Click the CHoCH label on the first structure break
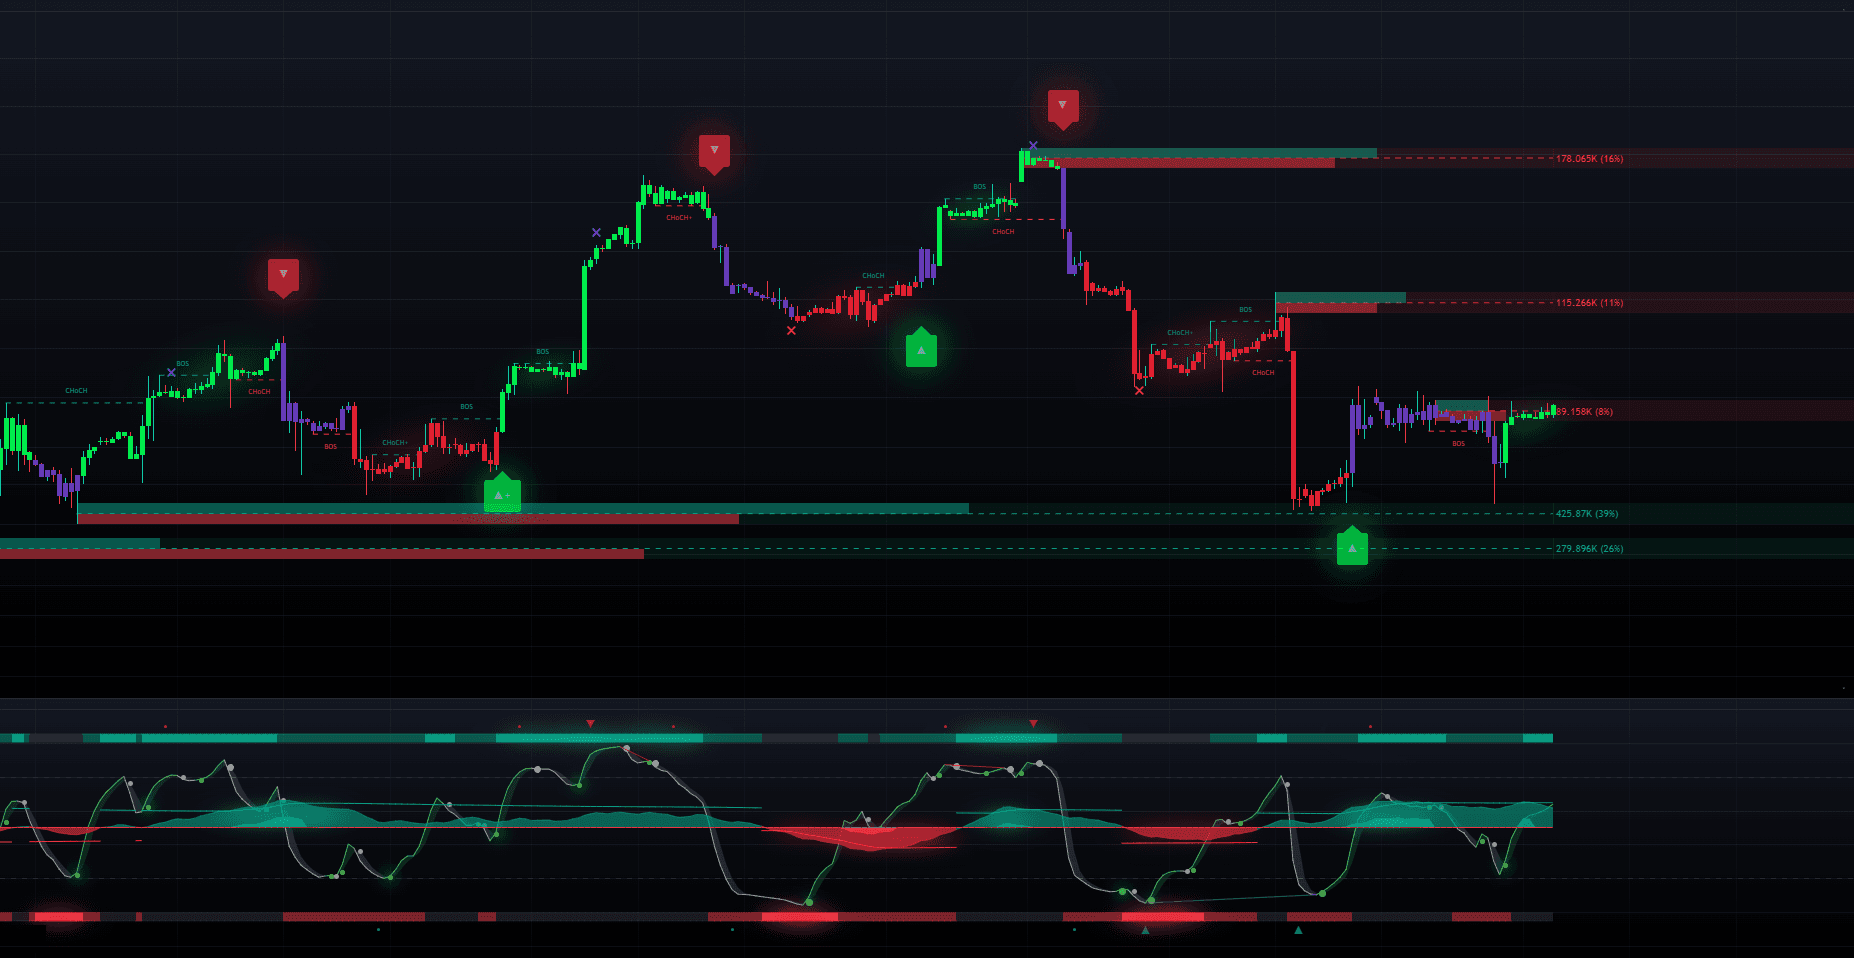This screenshot has width=1854, height=958. pos(75,391)
